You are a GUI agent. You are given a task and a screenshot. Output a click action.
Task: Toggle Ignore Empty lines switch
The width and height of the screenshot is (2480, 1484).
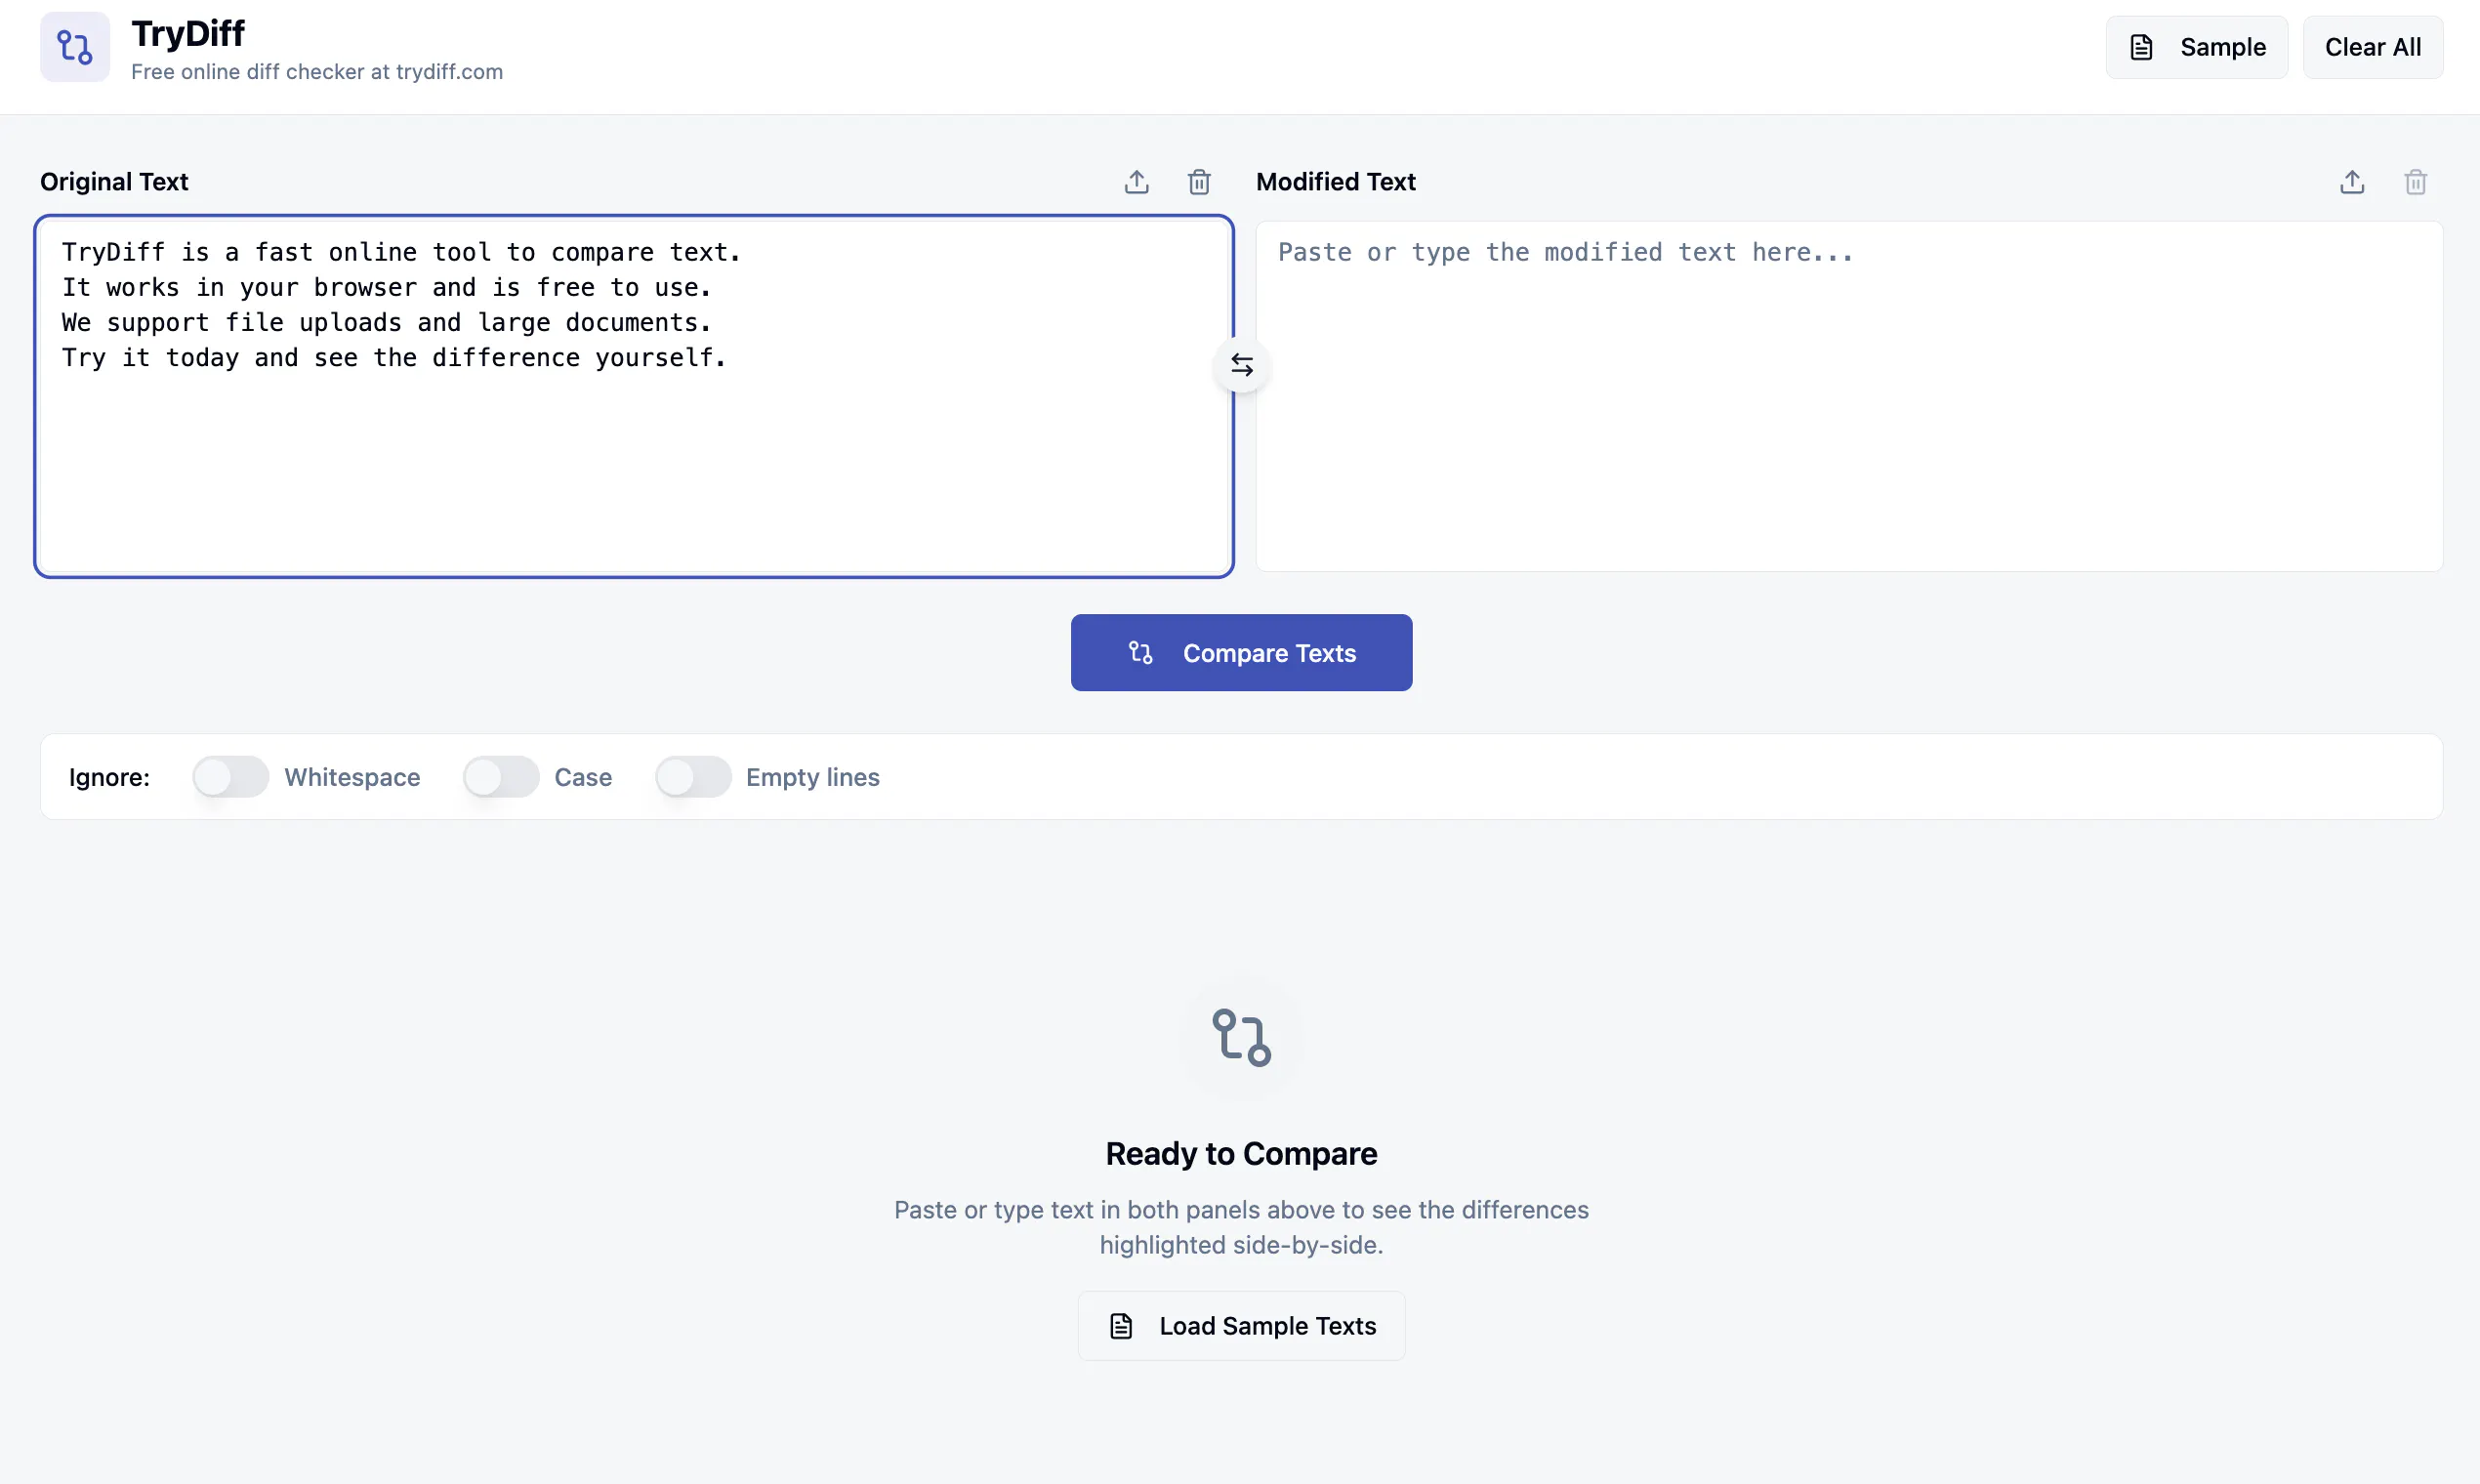[693, 777]
